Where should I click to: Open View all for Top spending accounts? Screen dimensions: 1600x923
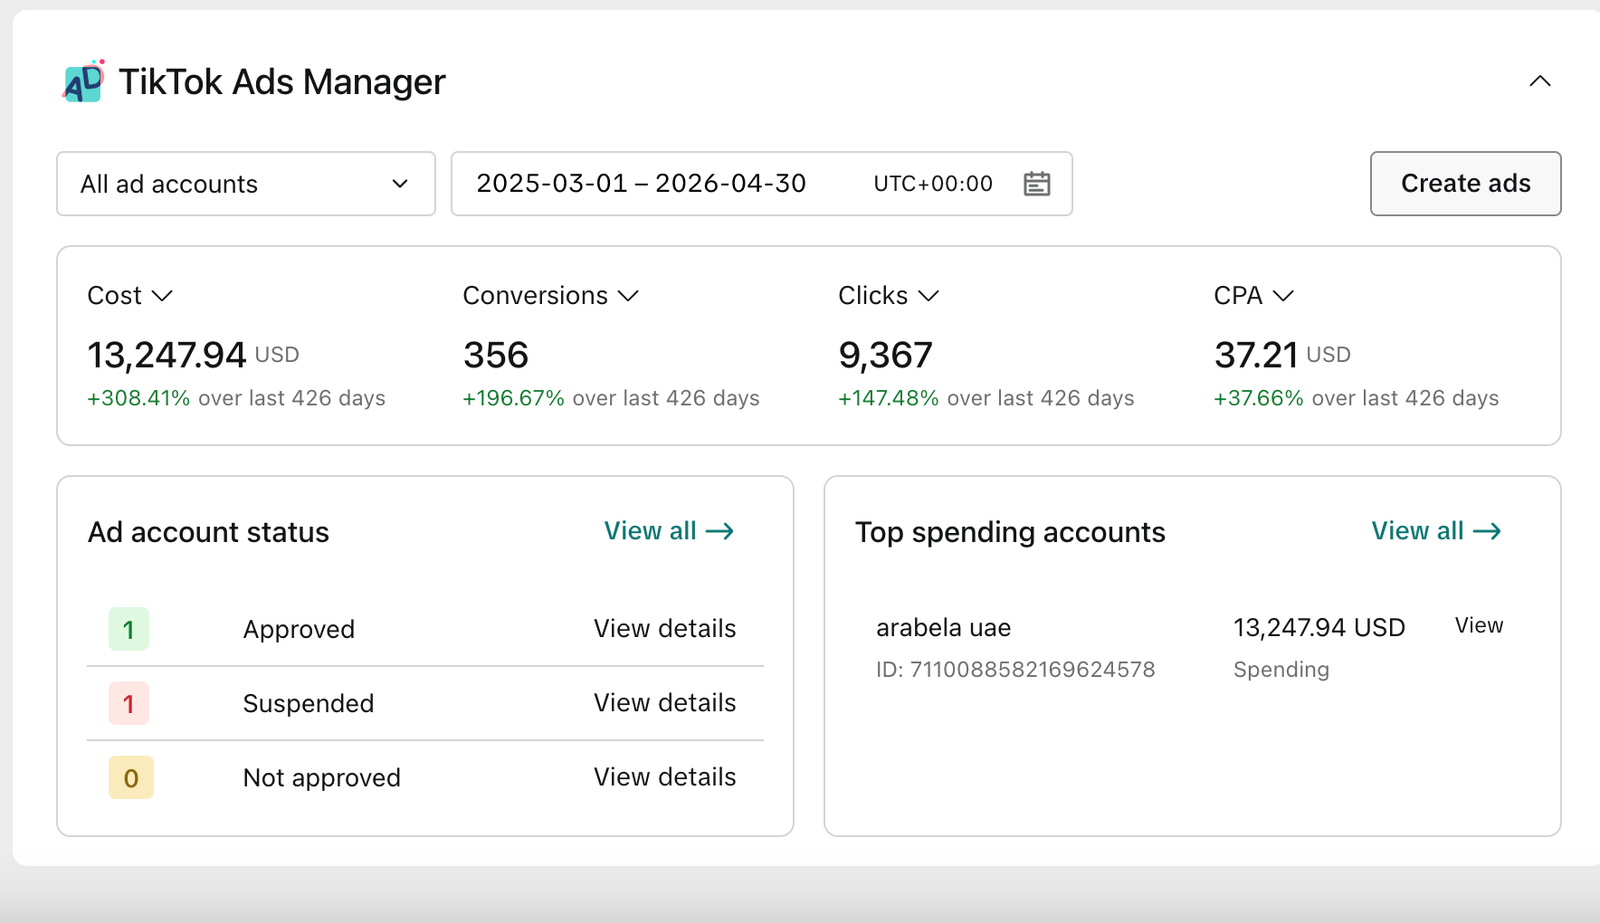coord(1436,531)
